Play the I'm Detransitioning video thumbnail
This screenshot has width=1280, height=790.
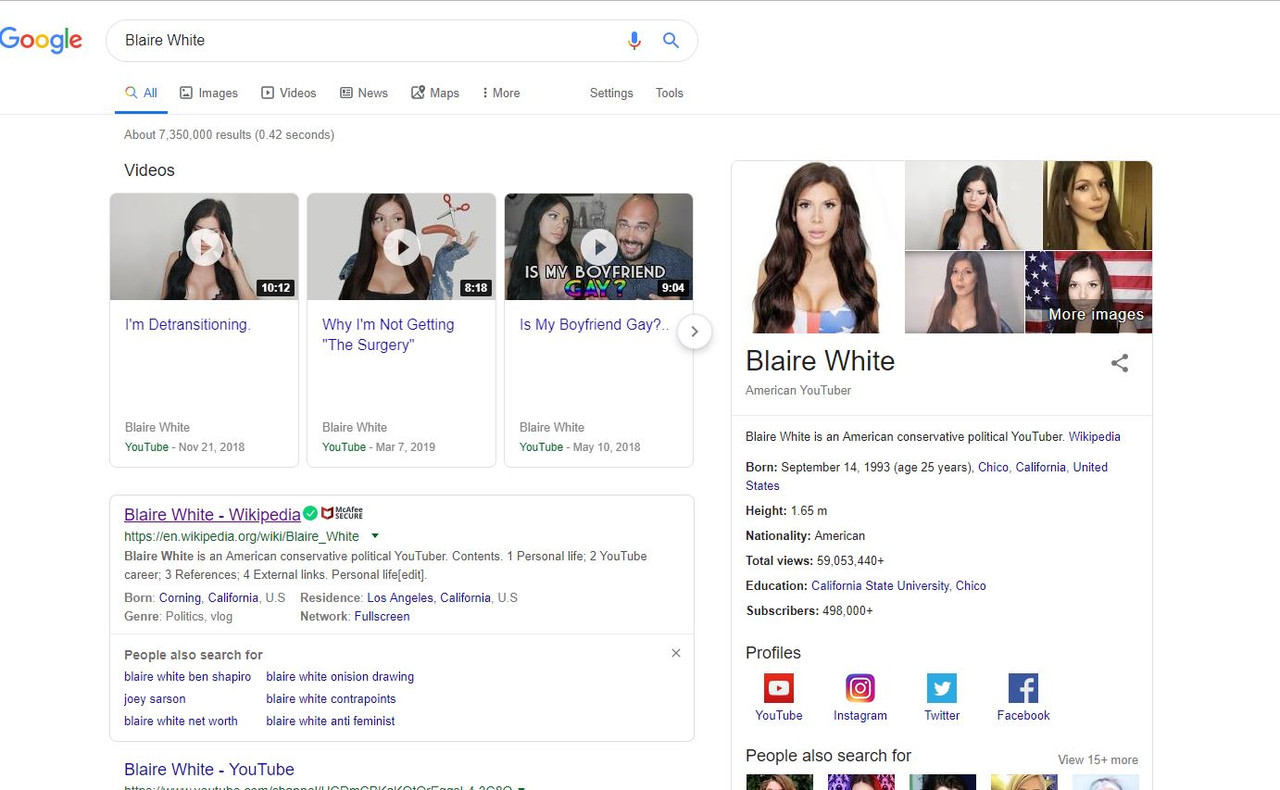pyautogui.click(x=204, y=247)
